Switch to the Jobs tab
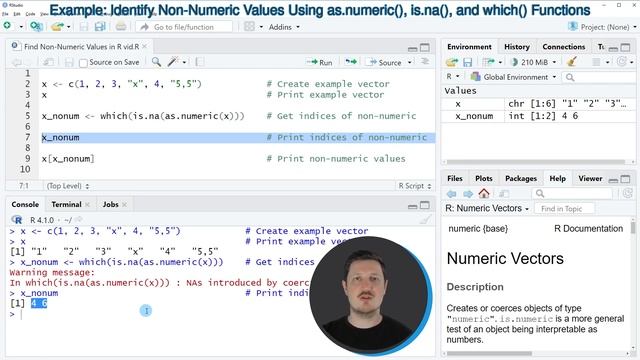This screenshot has width=640, height=360. [110, 204]
